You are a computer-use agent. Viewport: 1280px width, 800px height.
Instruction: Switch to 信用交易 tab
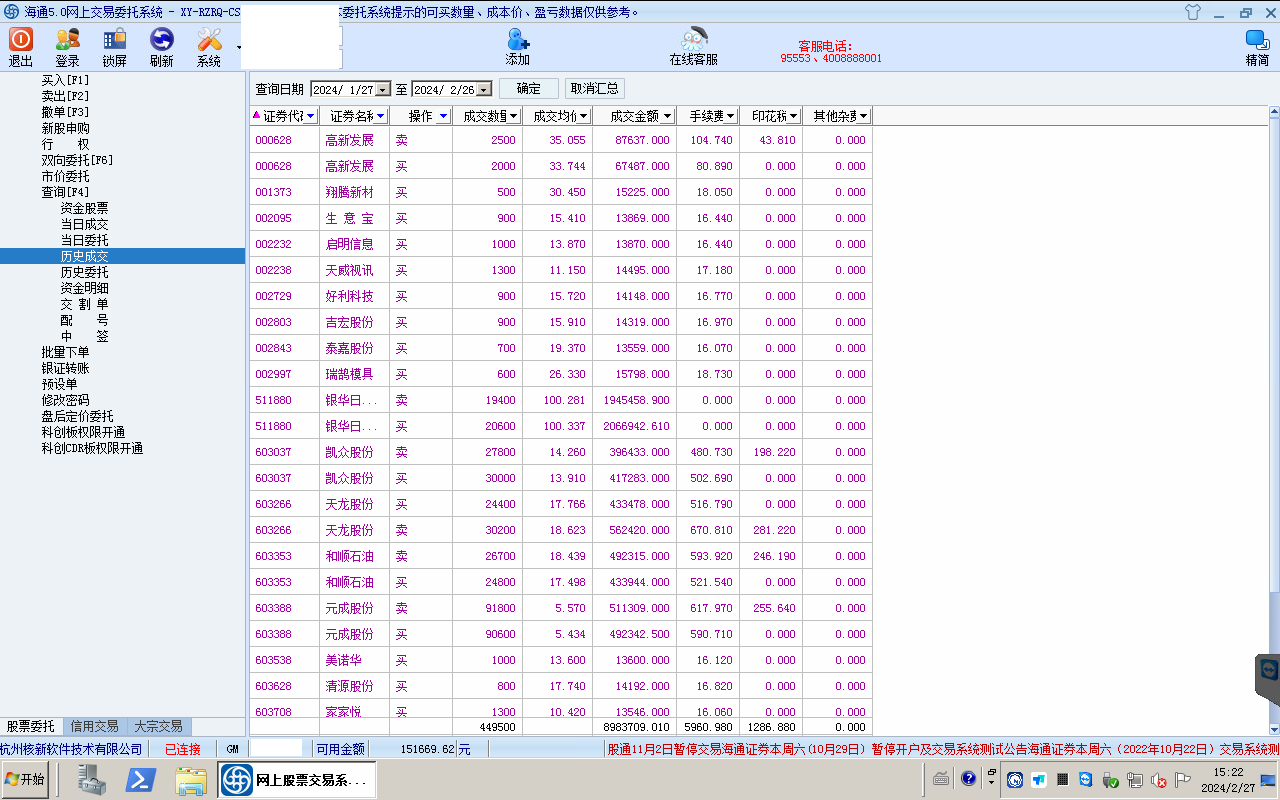coord(94,727)
